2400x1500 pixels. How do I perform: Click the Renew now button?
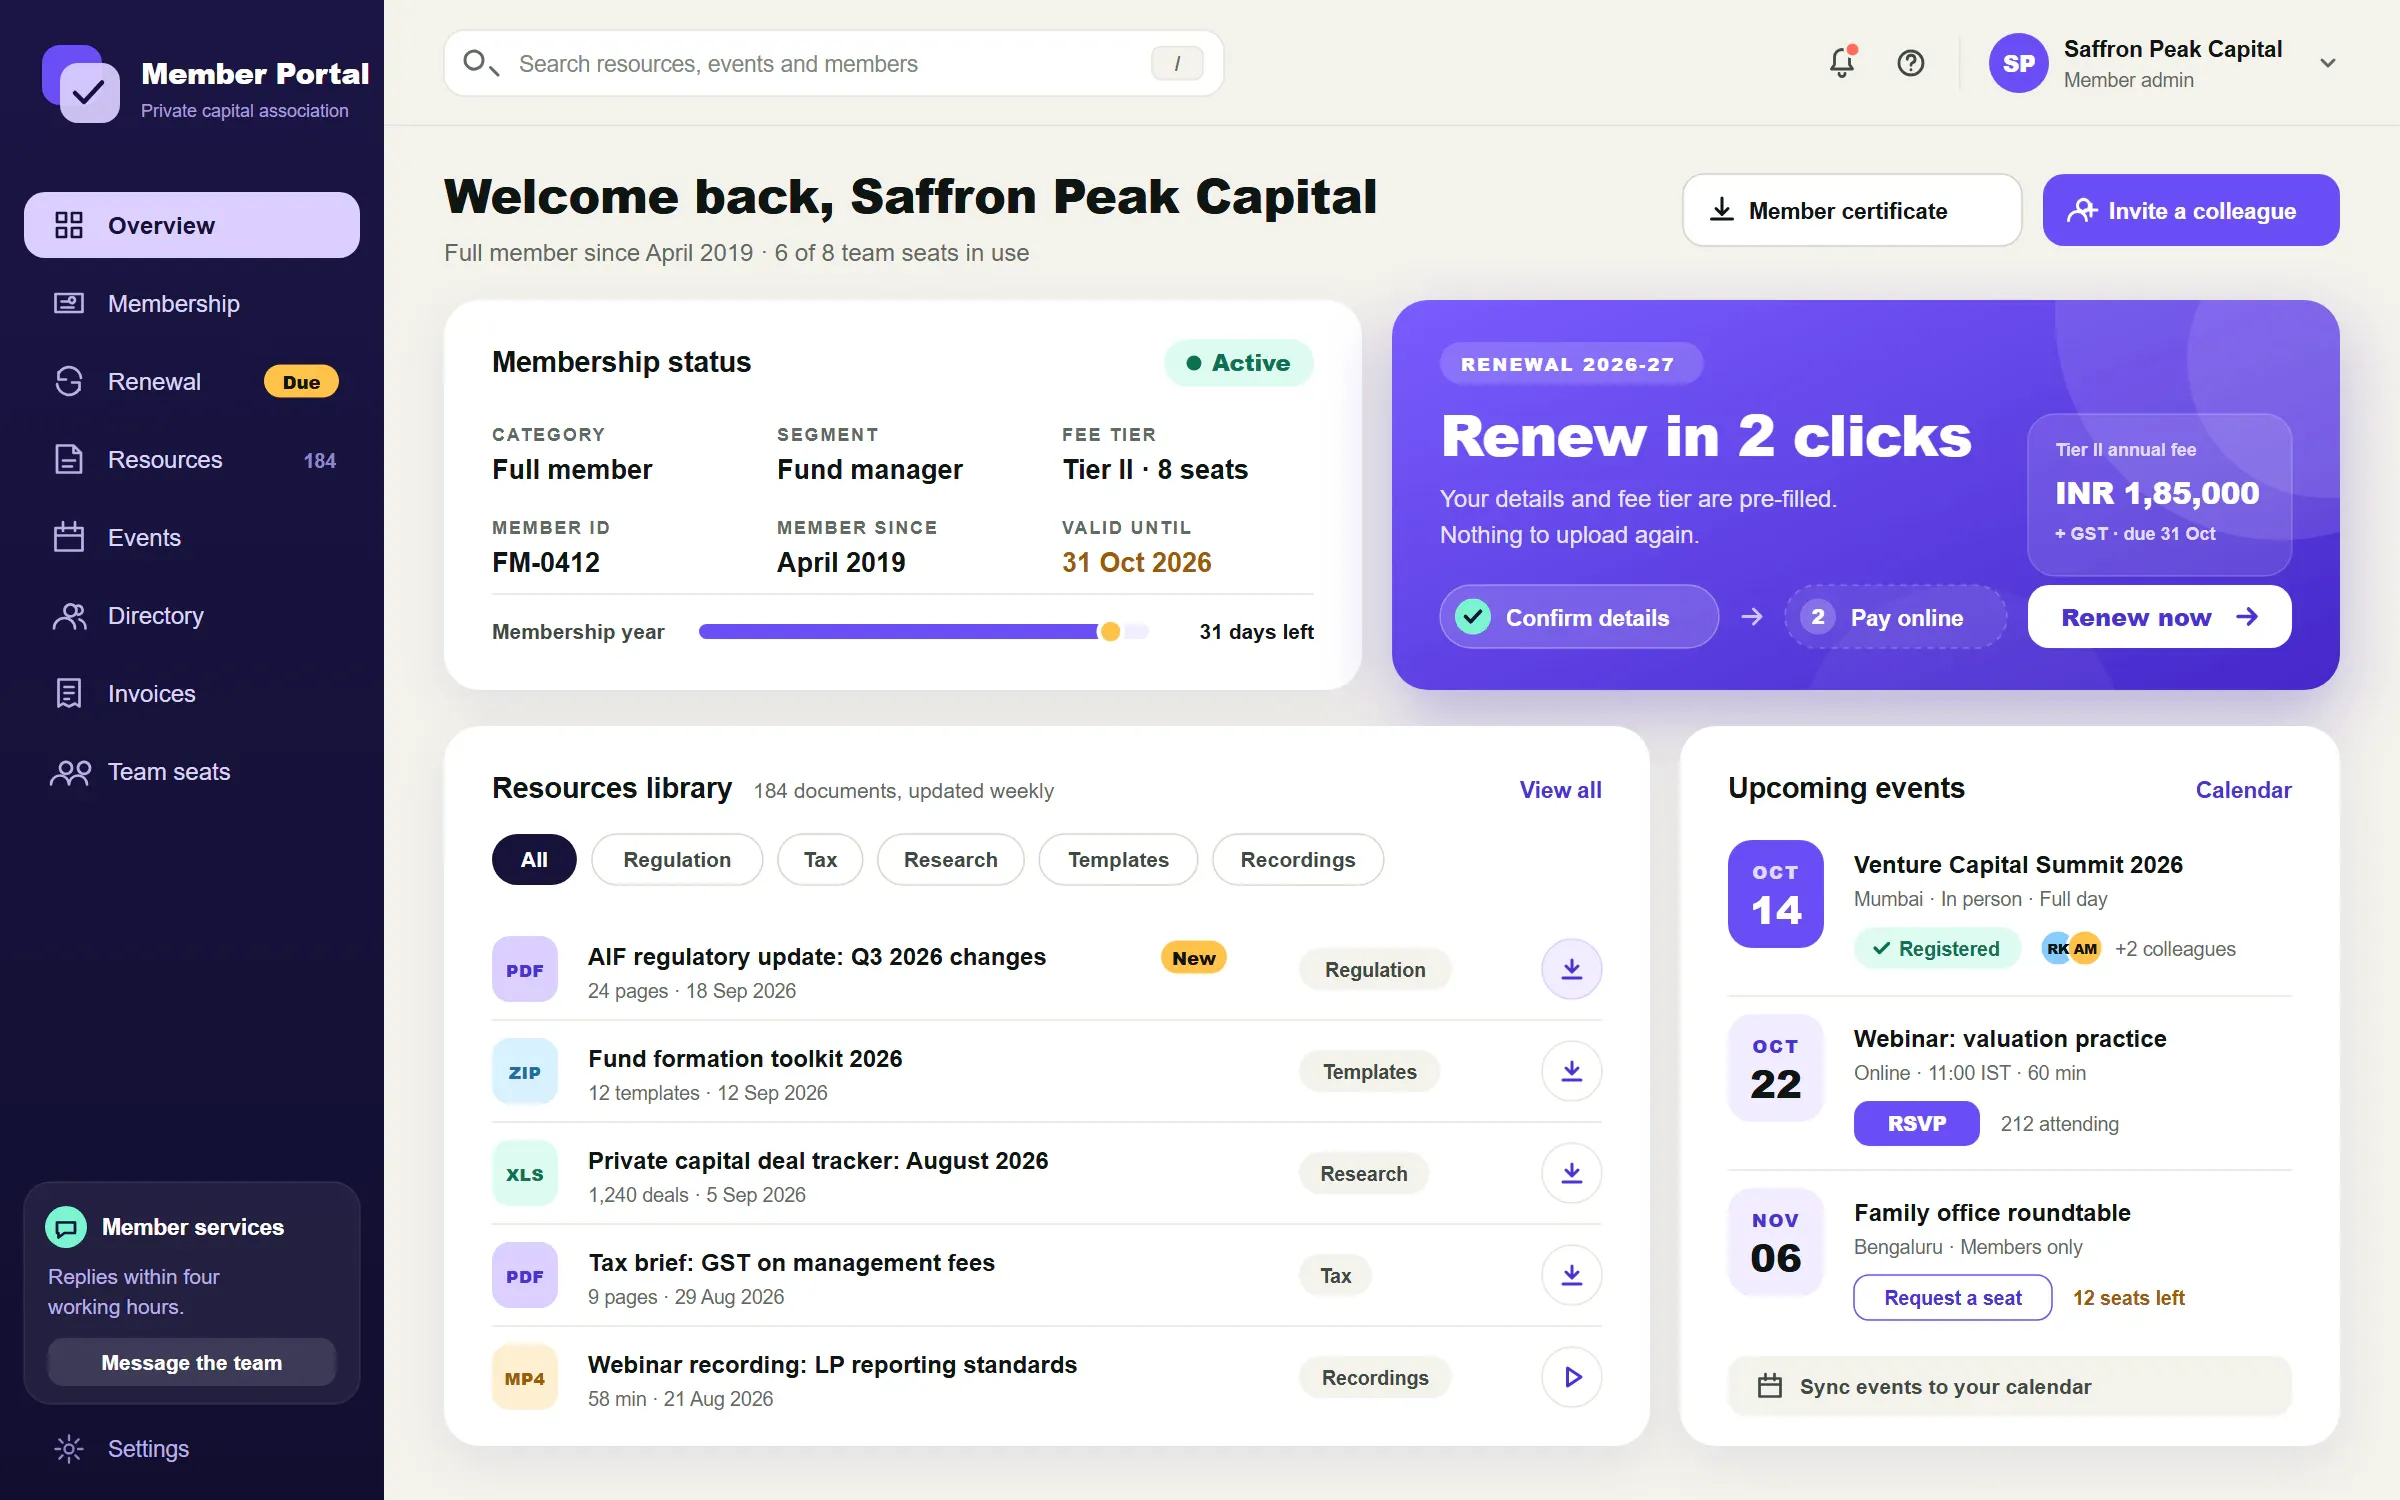[x=2159, y=617]
